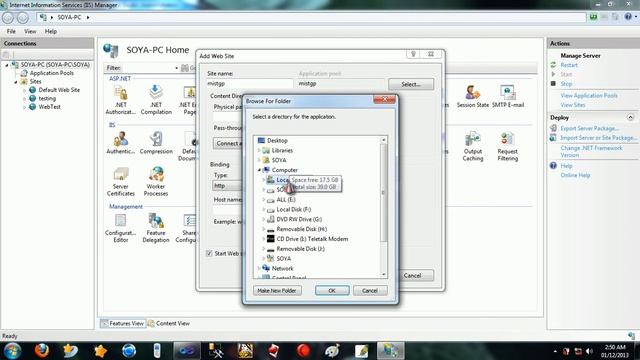Expand SOYA user folder under Desktop
The height and width of the screenshot is (360, 640).
(x=259, y=160)
